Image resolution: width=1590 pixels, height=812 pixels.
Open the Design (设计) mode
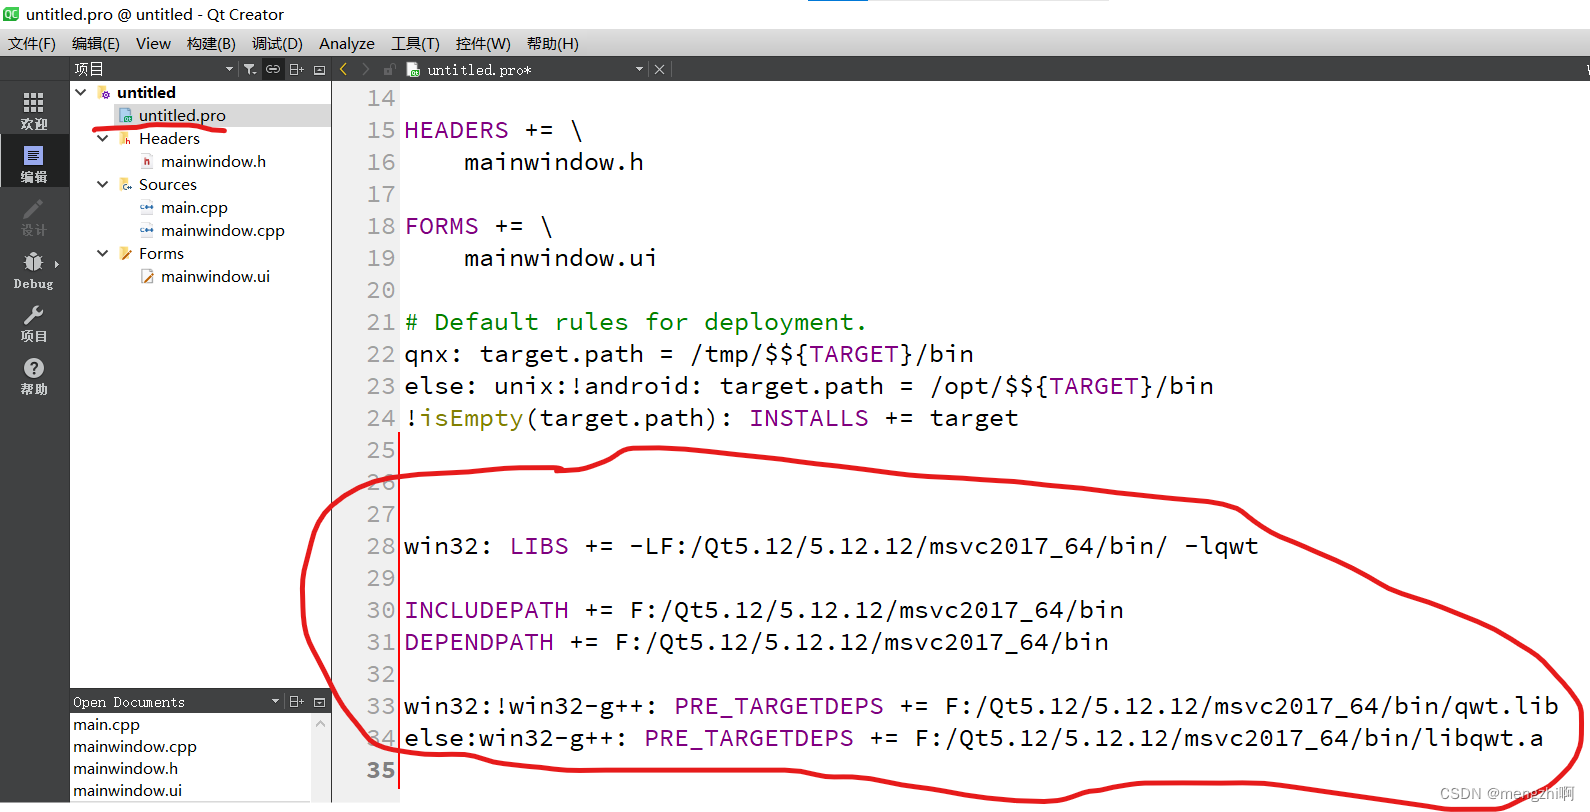34,216
